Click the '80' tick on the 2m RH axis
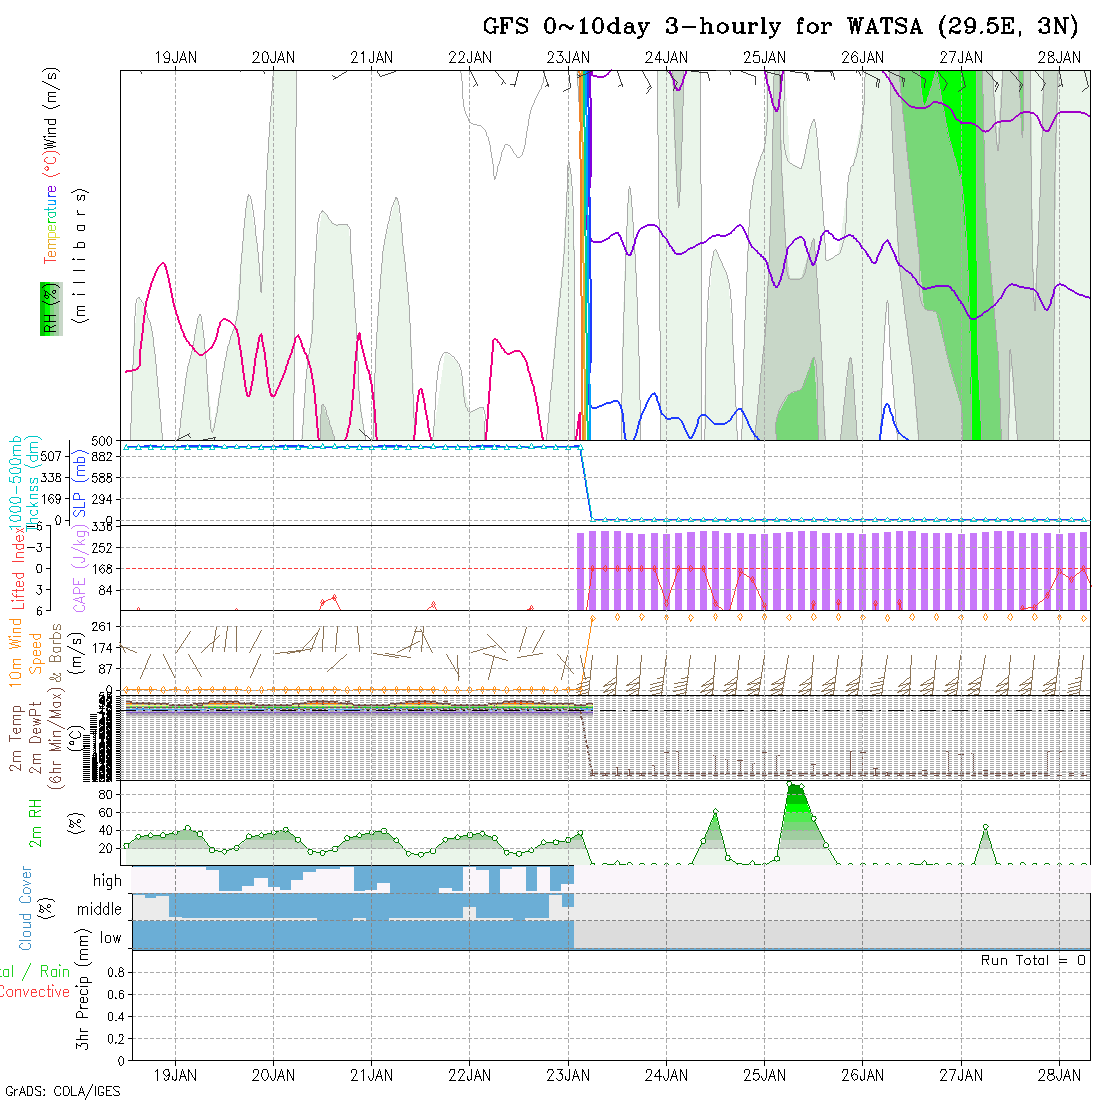 (105, 795)
